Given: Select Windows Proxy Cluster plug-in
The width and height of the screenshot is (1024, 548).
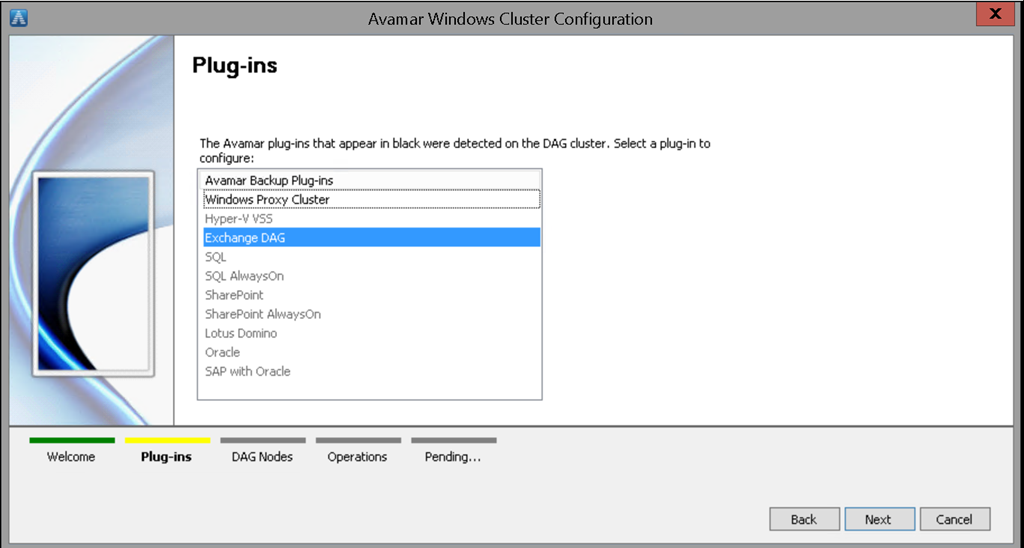Looking at the screenshot, I should (x=372, y=199).
